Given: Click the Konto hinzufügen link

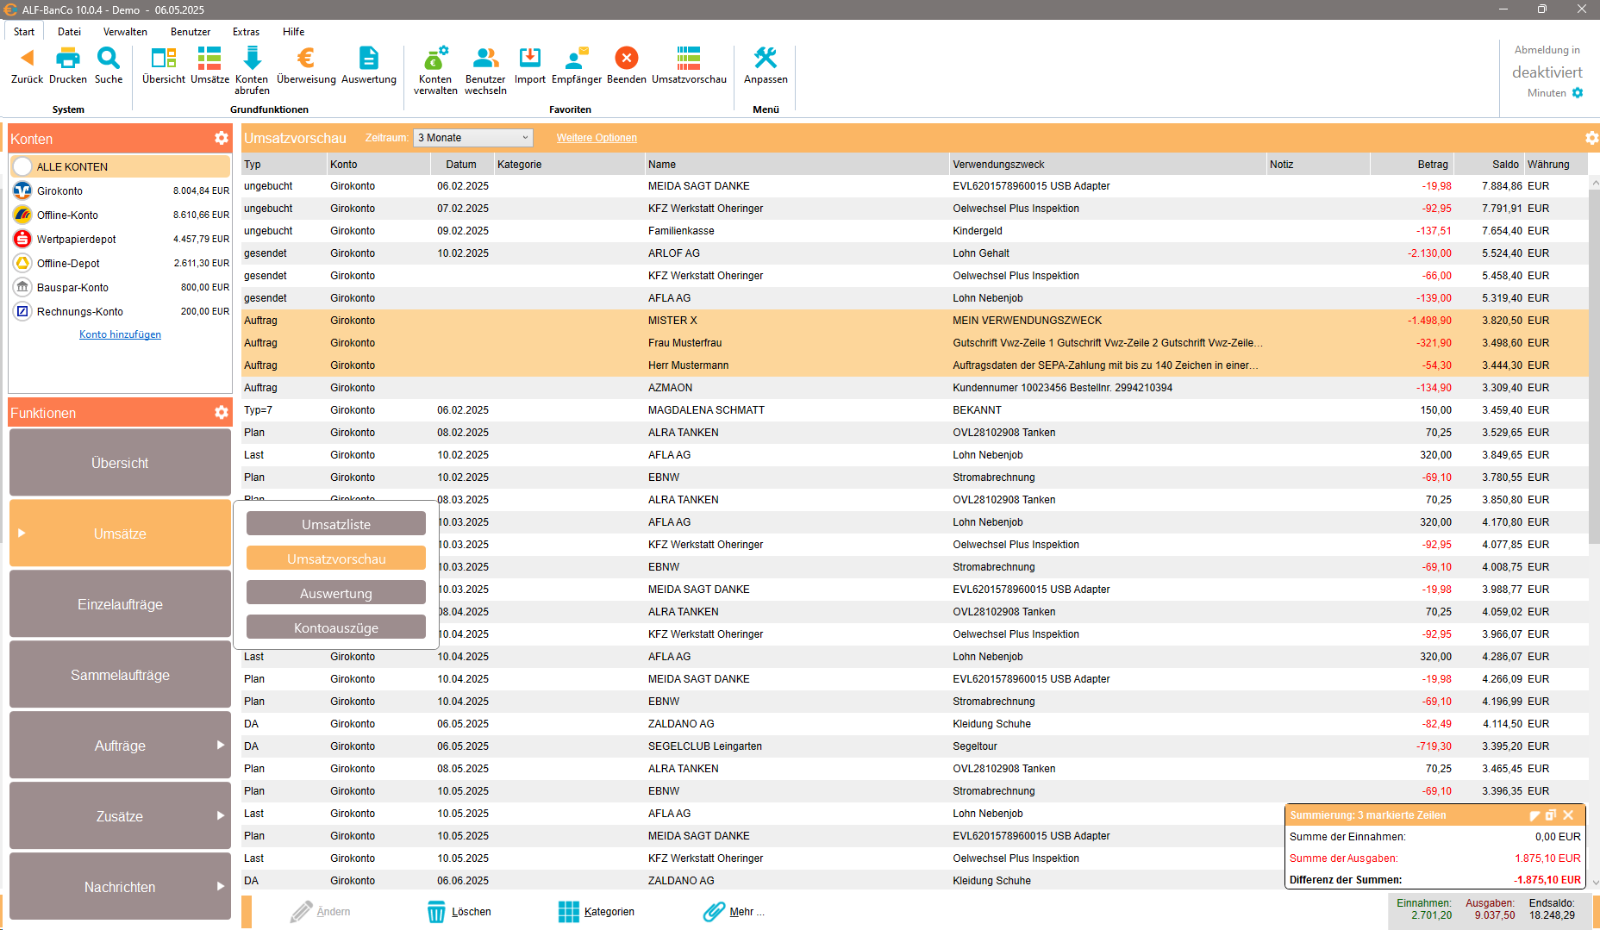Looking at the screenshot, I should (x=120, y=335).
